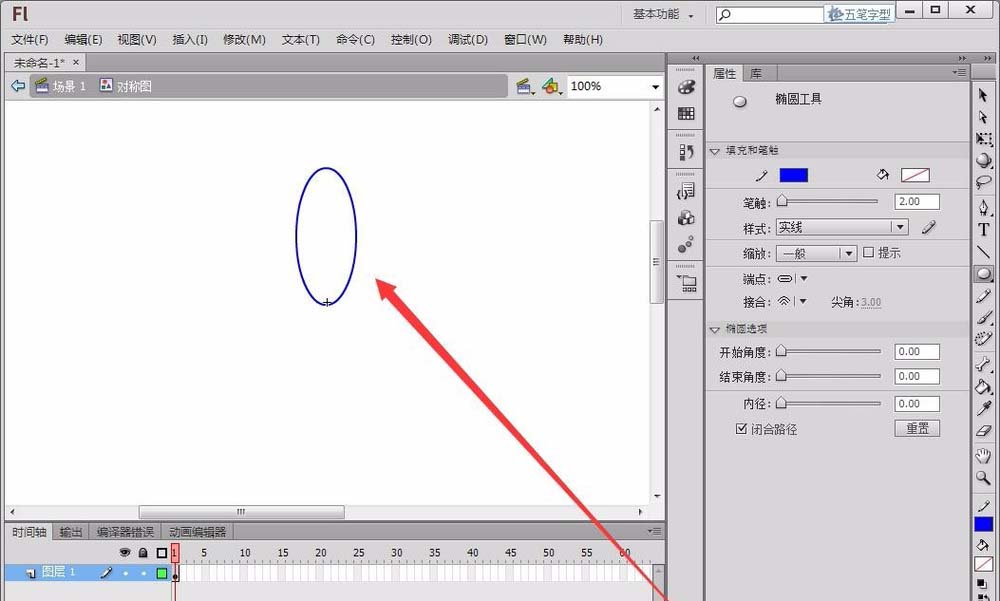Open the edit scene dropdown icon
Screen dimensions: 1000x601
pyautogui.click(x=524, y=86)
